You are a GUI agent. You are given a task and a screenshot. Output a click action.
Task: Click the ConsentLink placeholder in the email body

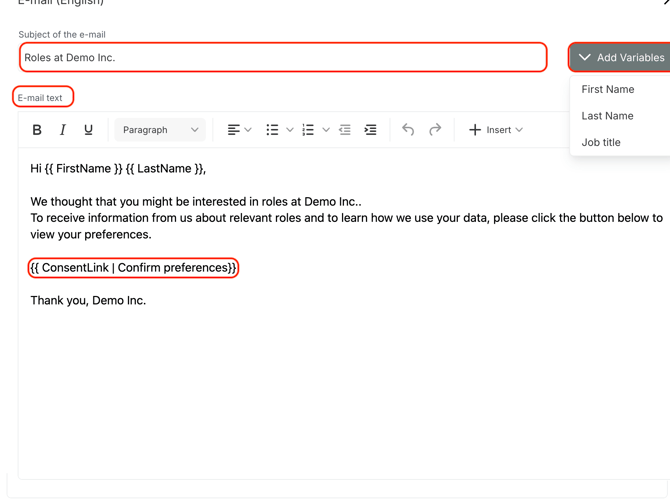pyautogui.click(x=133, y=268)
